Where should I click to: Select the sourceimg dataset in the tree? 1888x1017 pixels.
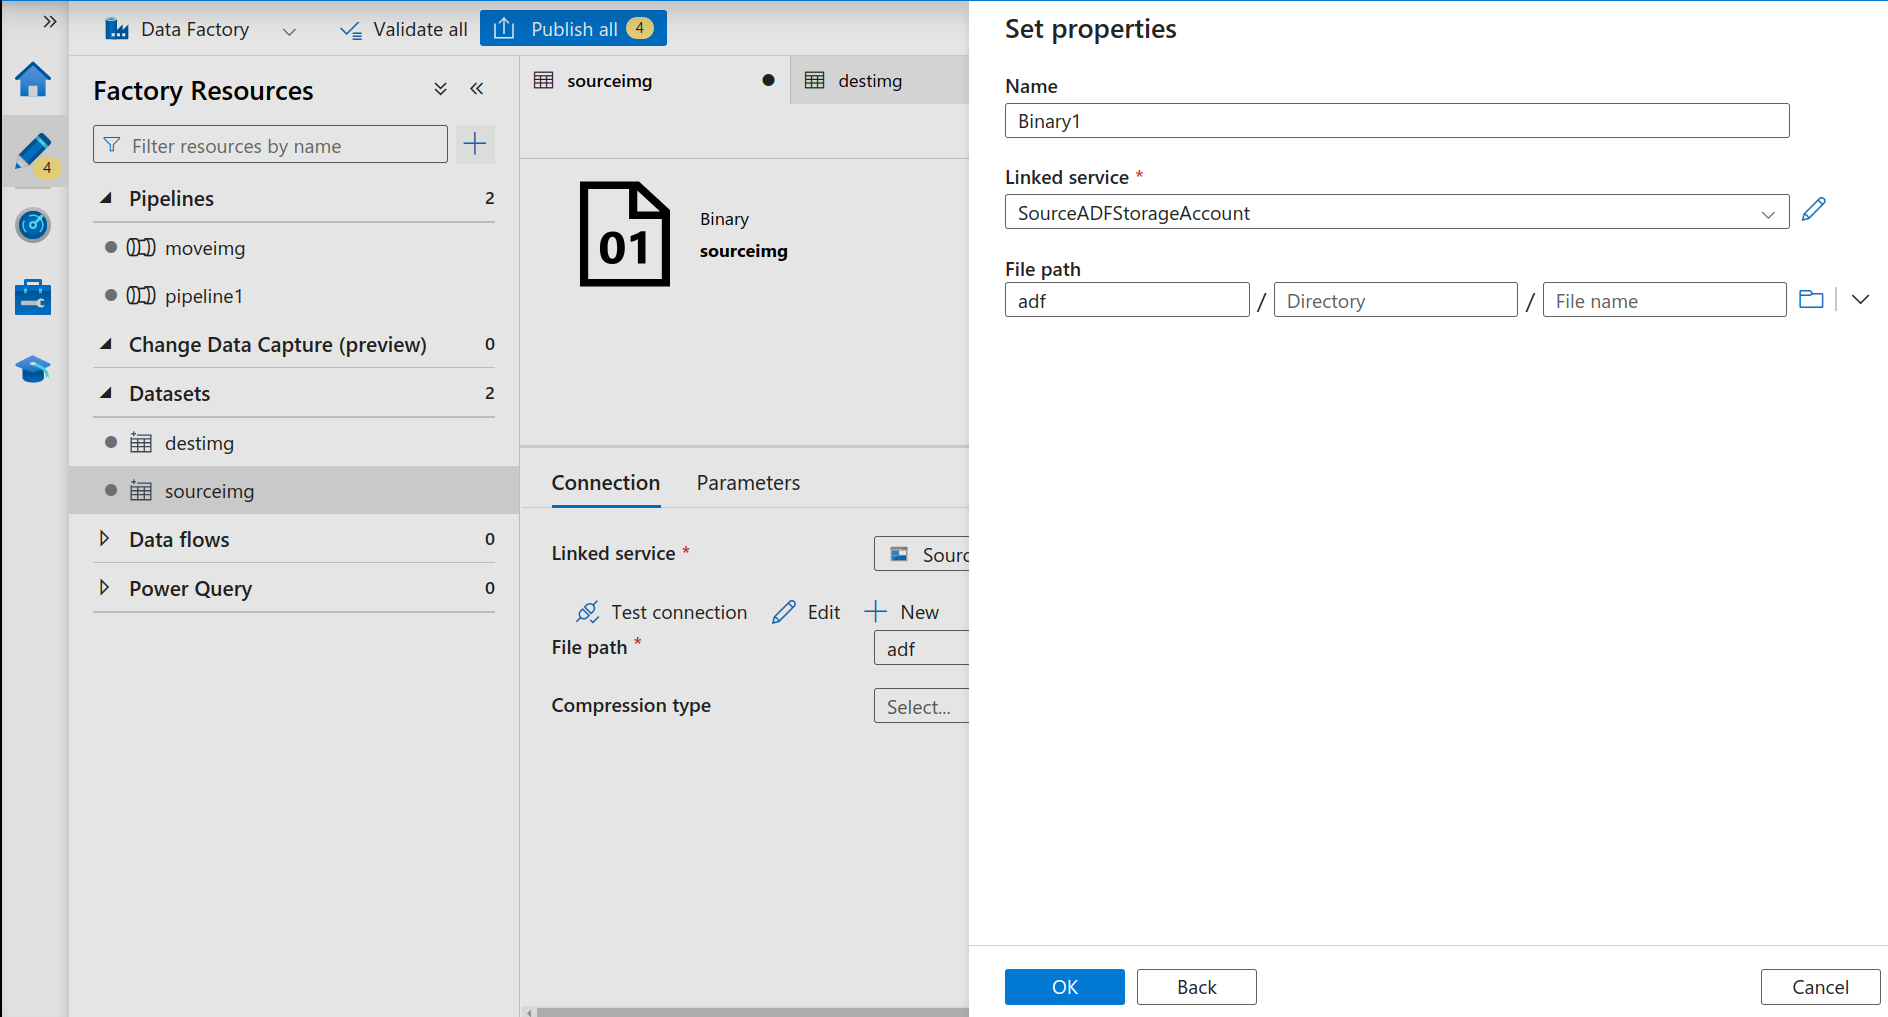click(294, 490)
